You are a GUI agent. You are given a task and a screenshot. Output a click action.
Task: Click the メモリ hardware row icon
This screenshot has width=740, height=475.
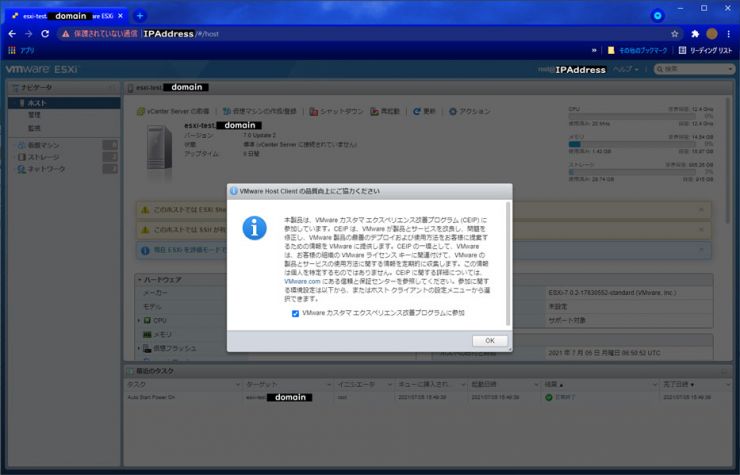(147, 334)
